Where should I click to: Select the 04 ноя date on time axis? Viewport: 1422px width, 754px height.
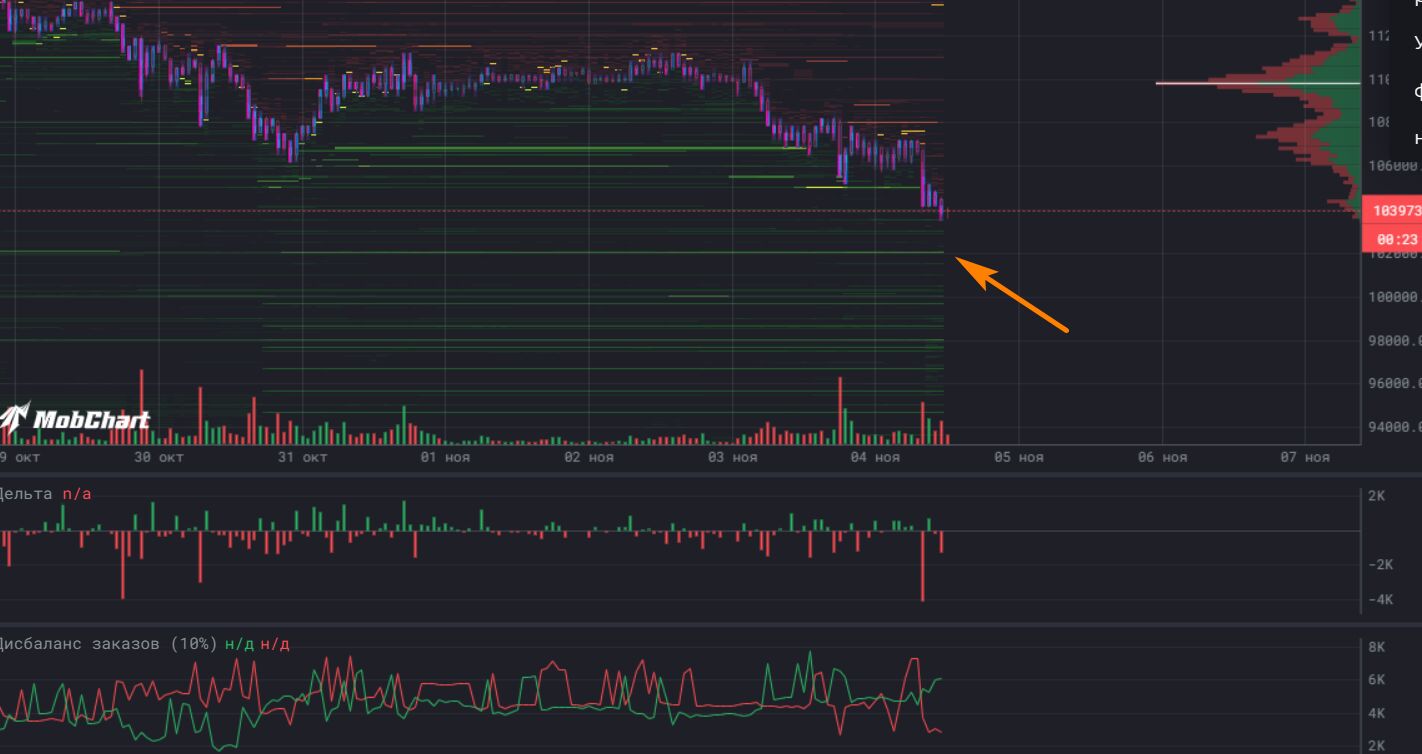coord(874,457)
